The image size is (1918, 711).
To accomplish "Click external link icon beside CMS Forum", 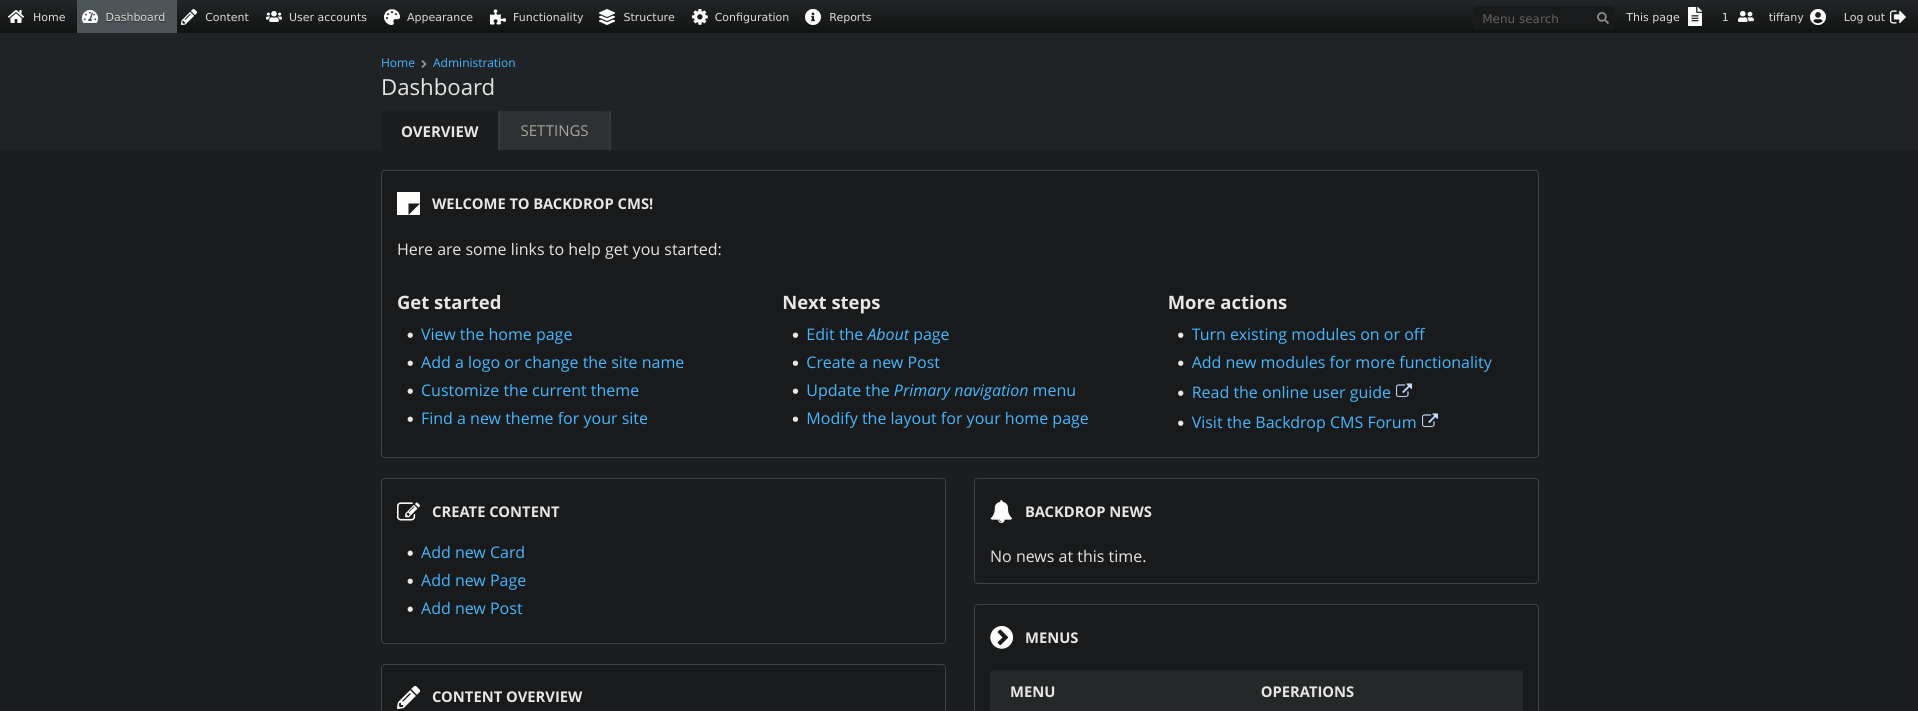I will tap(1430, 421).
